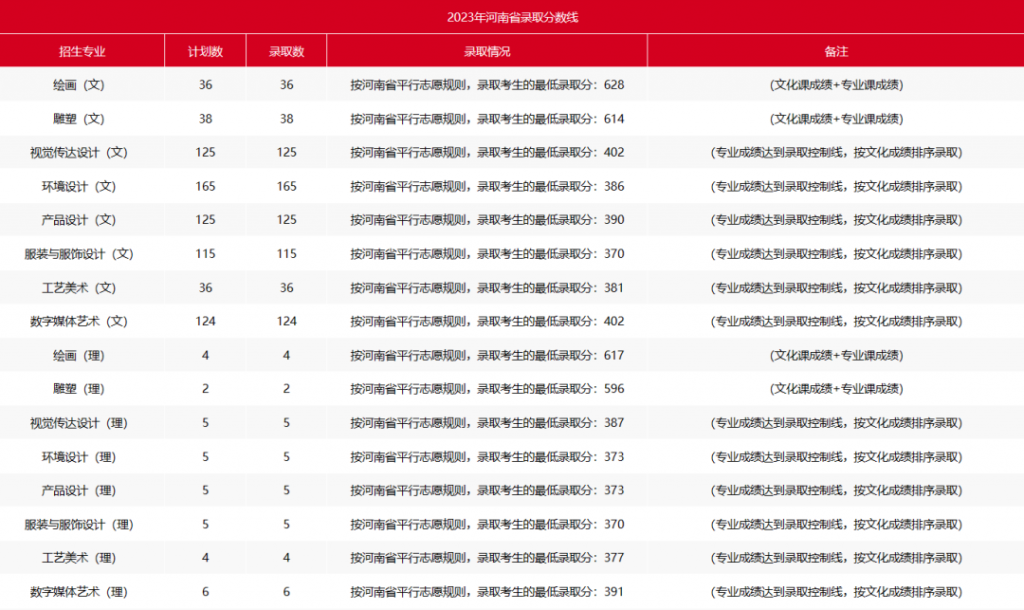Click the 计划数 value "115" in 服装与服饰设计（文） row
Image resolution: width=1024 pixels, height=610 pixels.
click(205, 254)
